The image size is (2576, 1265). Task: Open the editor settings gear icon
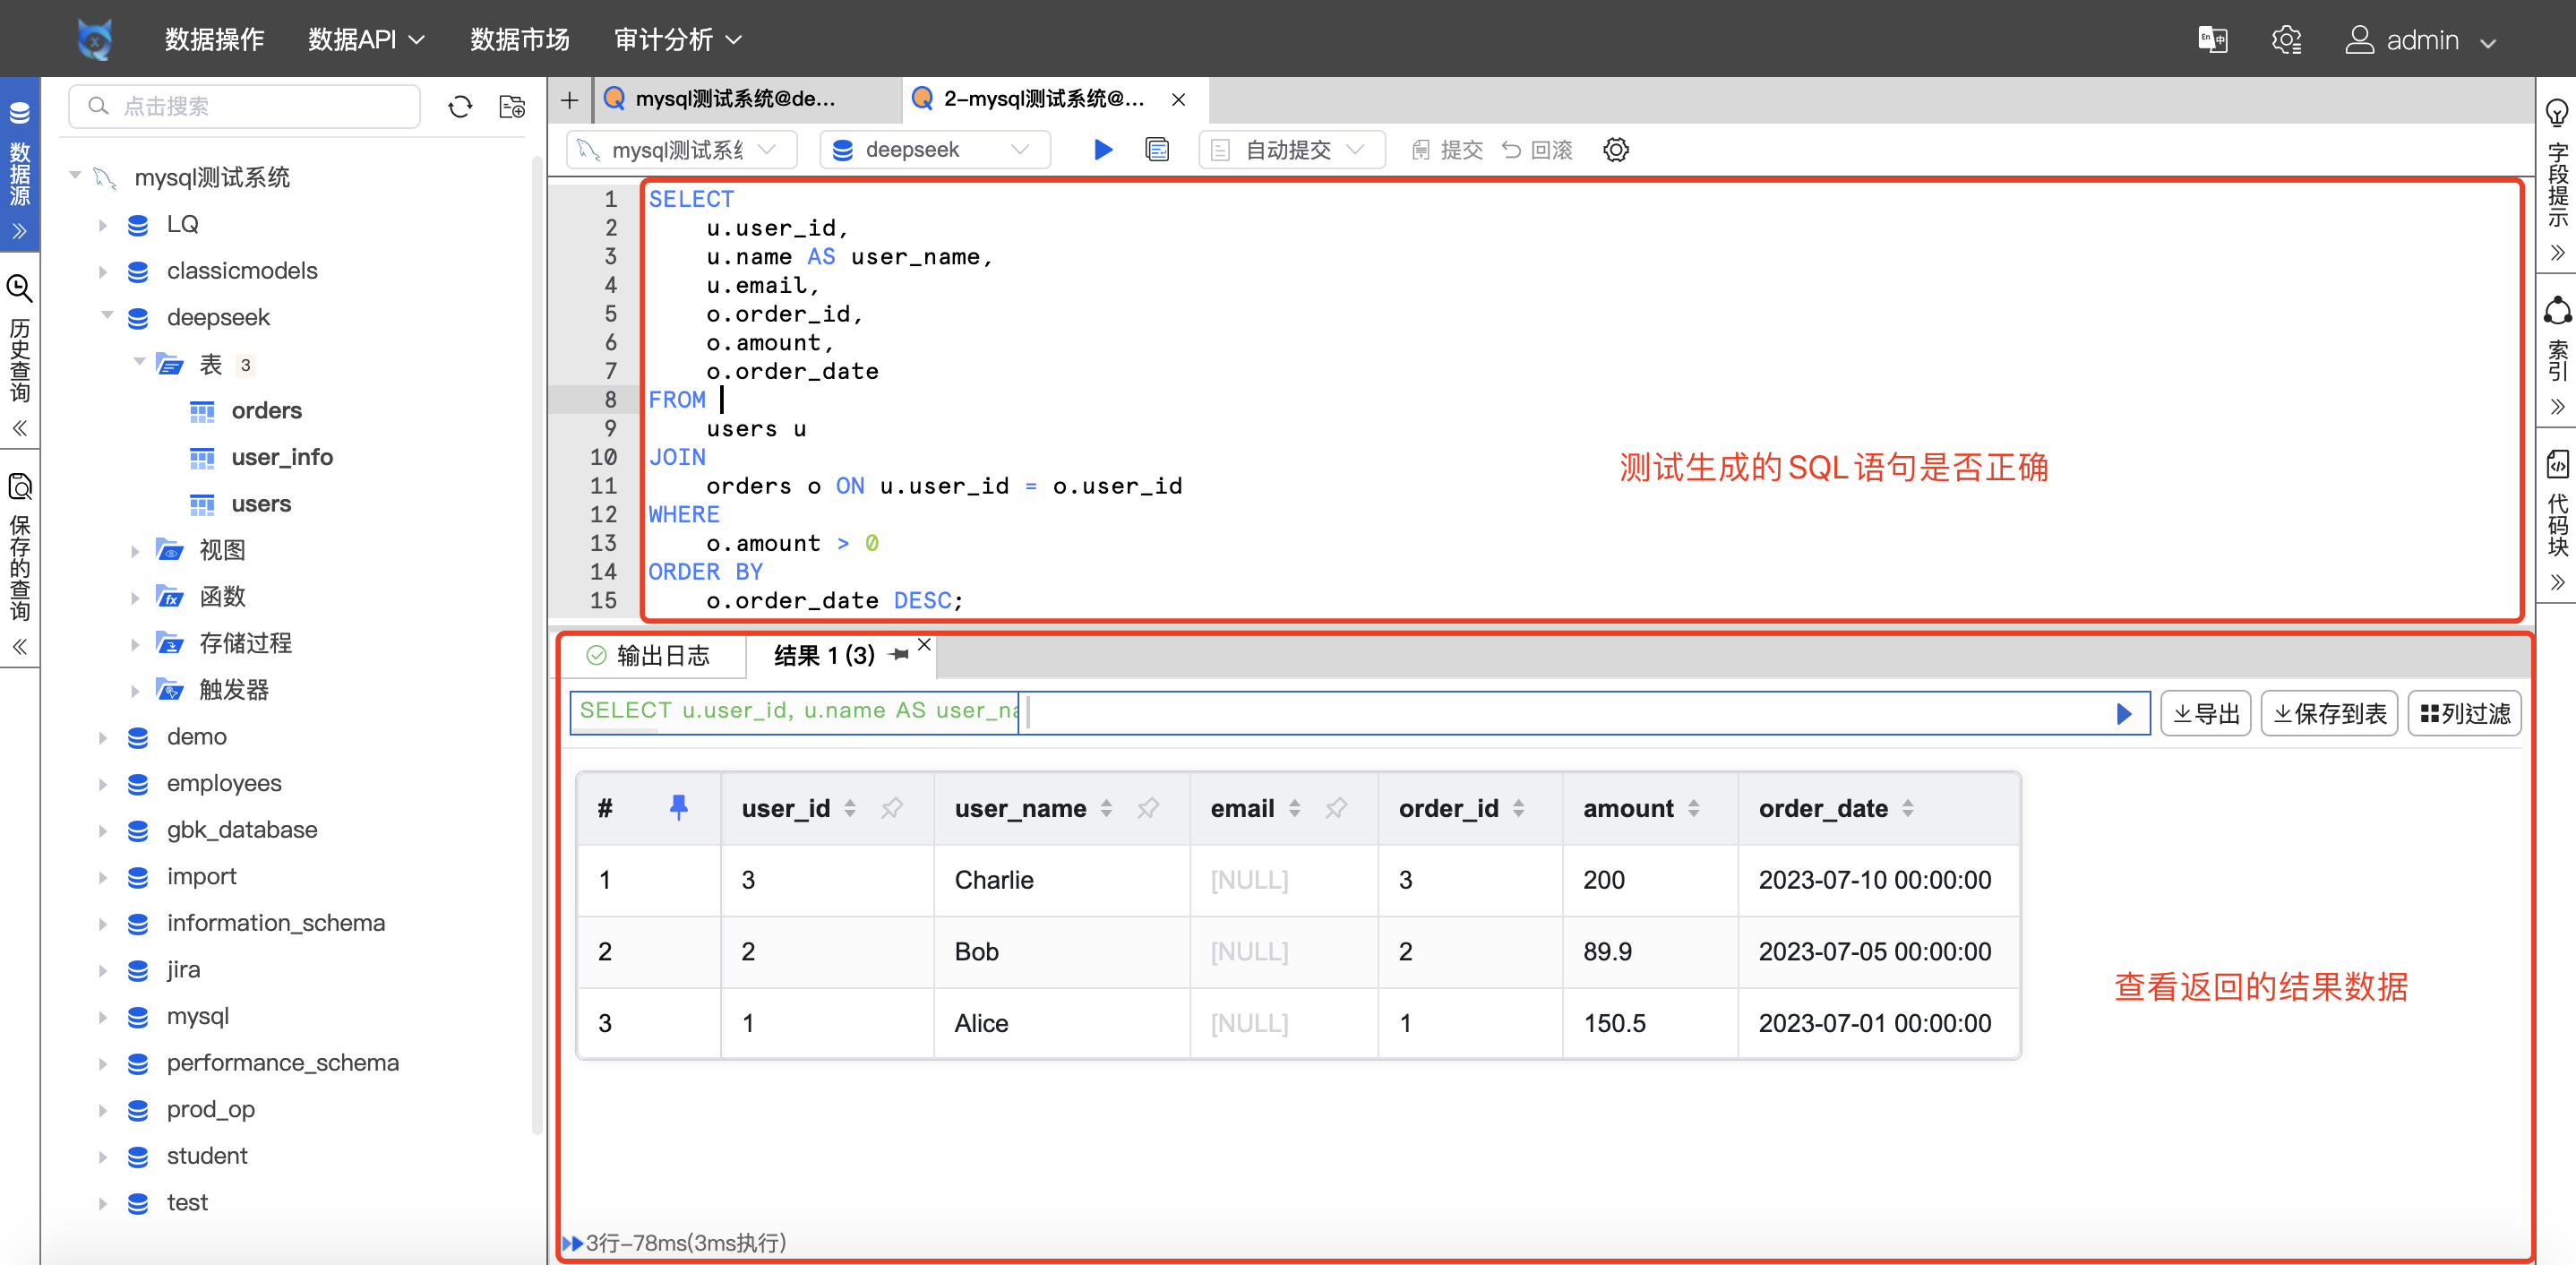coord(1615,150)
